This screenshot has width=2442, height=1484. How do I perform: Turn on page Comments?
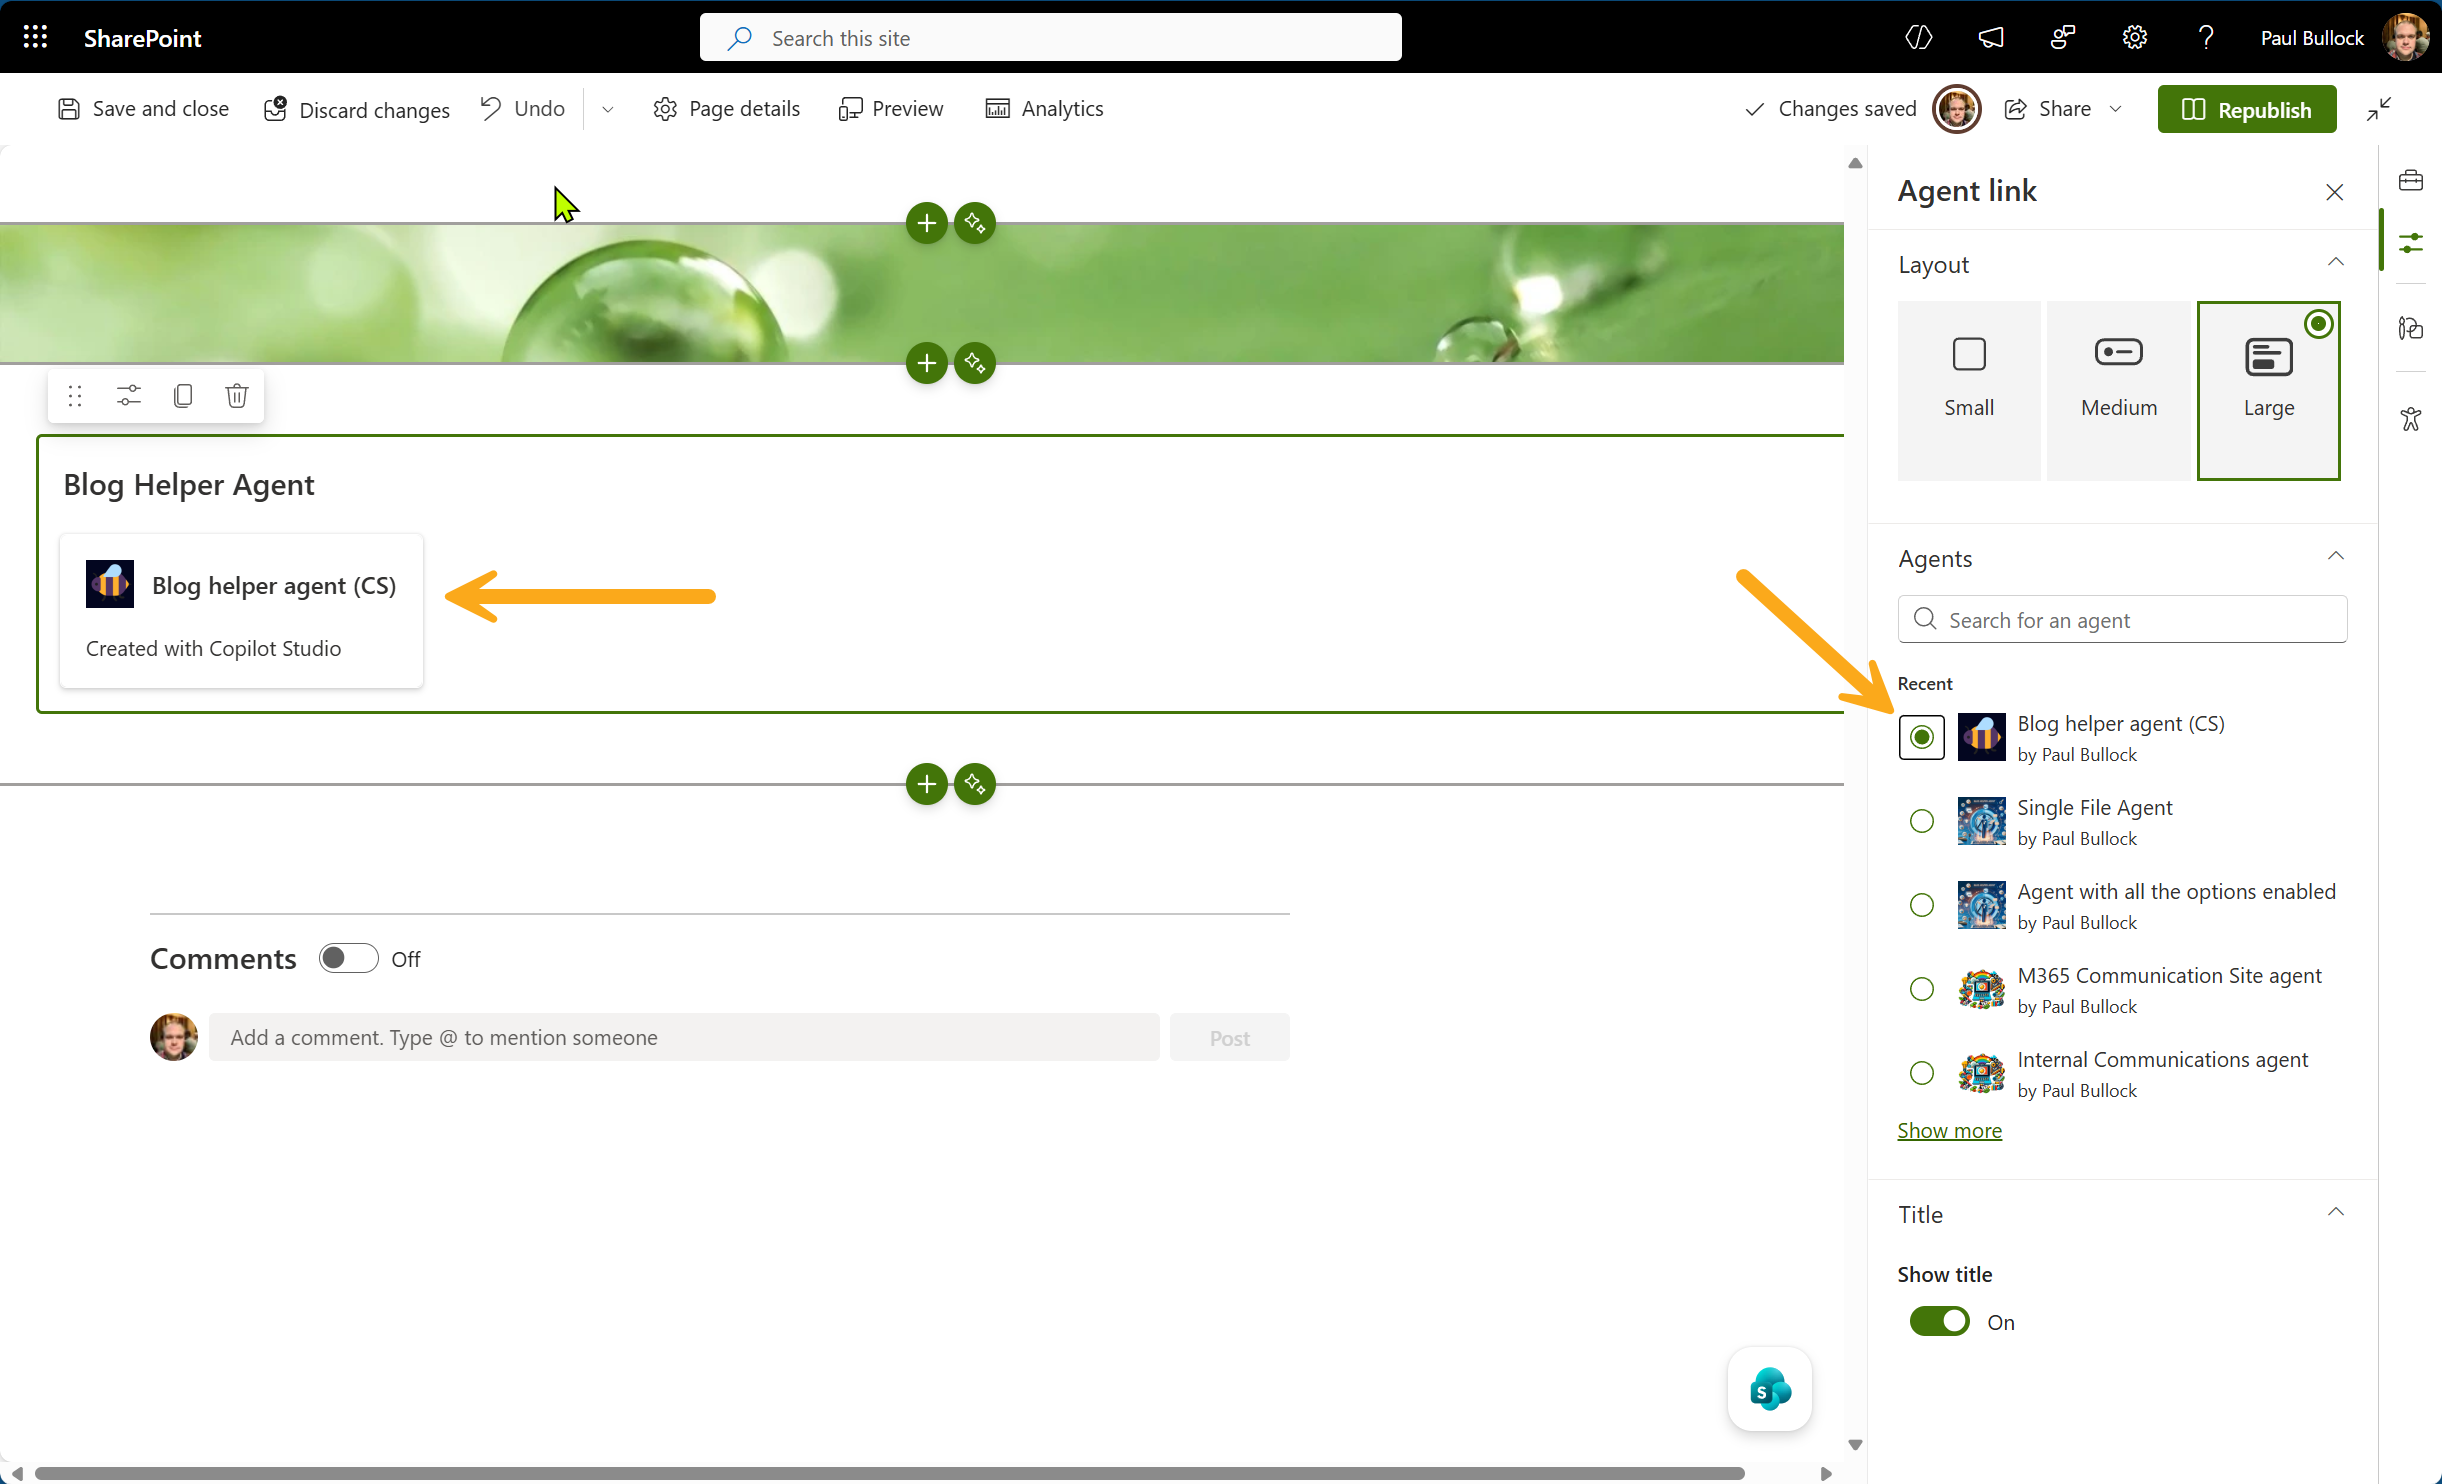click(347, 957)
